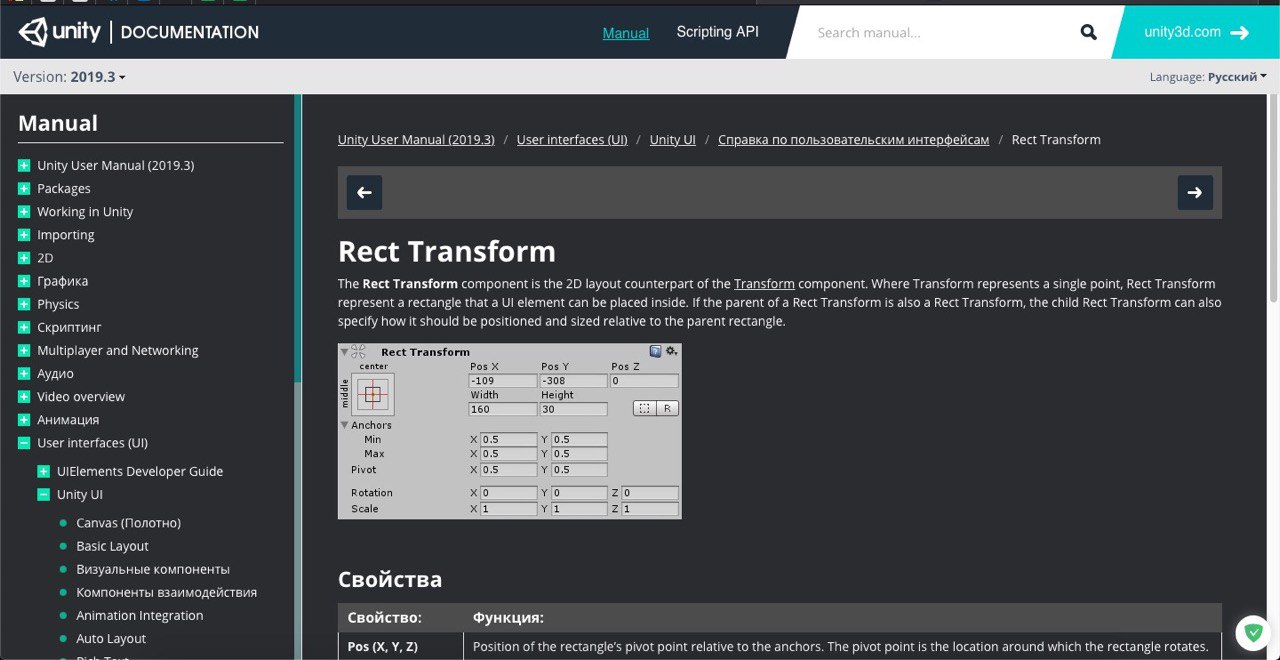The image size is (1280, 660).
Task: Go to previous page arrow button
Action: 364,192
